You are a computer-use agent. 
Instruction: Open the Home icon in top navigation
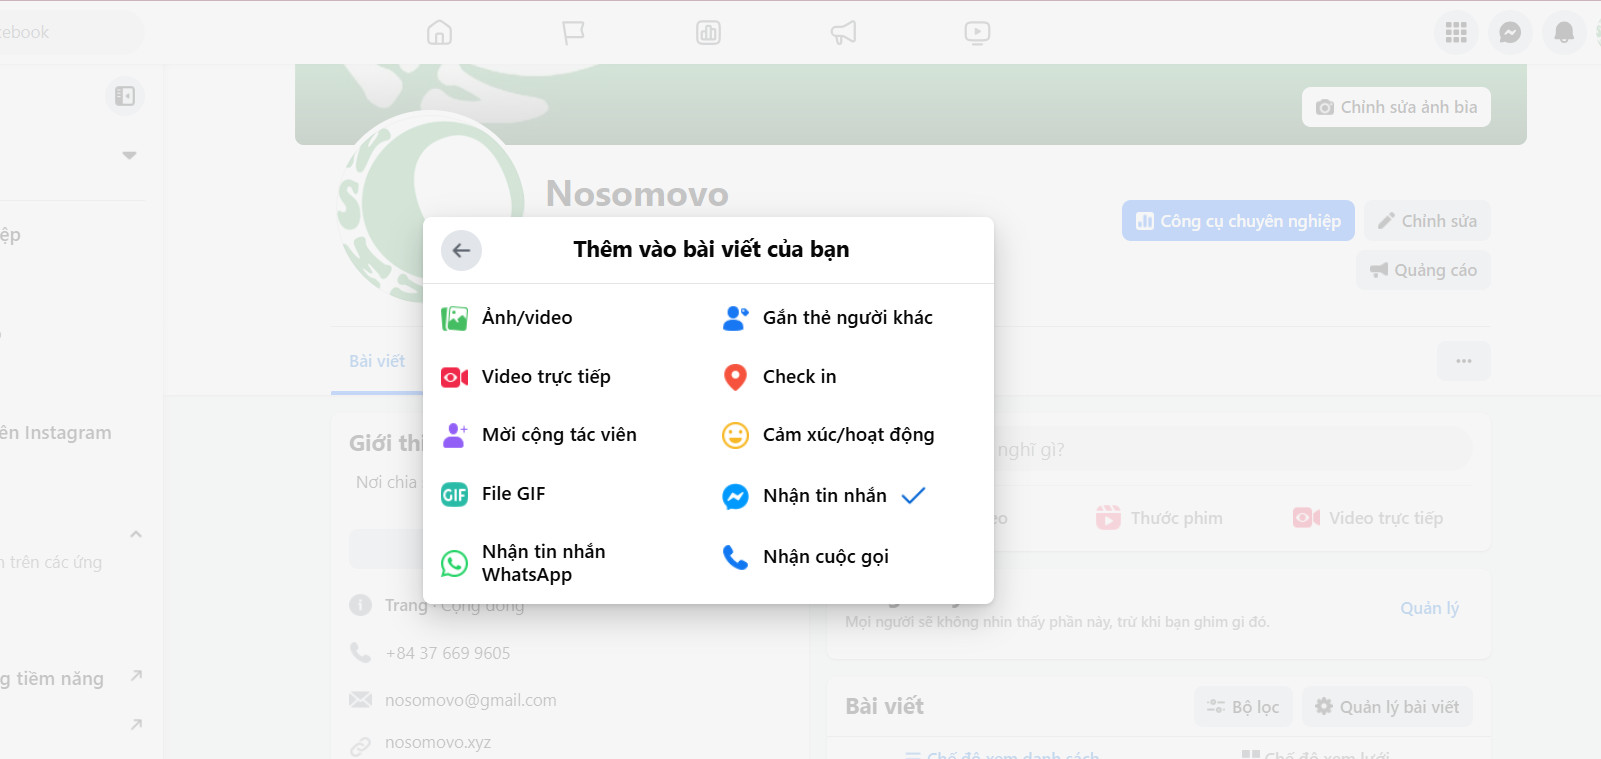(x=439, y=33)
